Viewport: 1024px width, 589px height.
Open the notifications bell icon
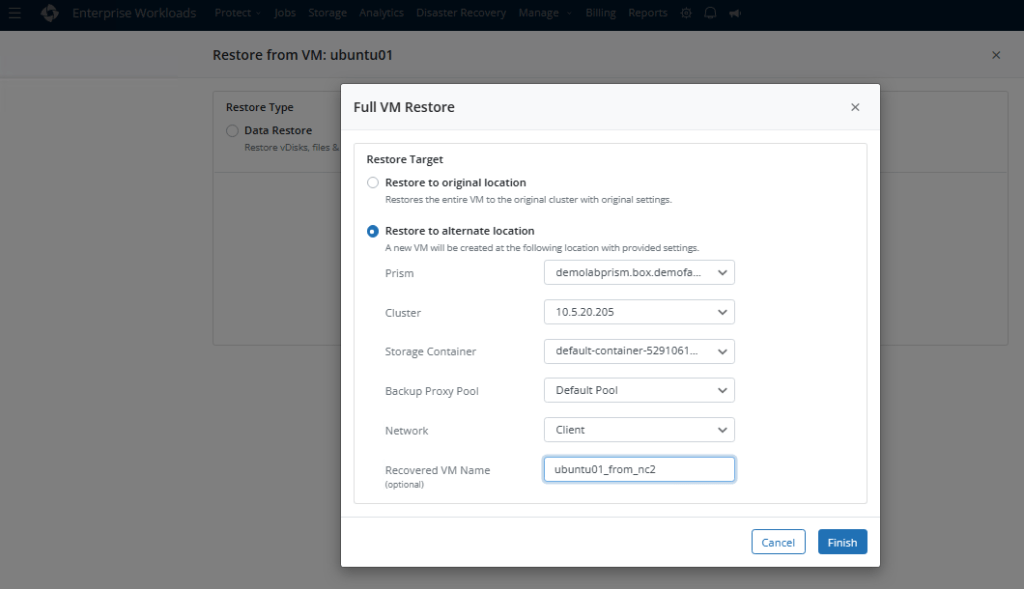pyautogui.click(x=710, y=14)
